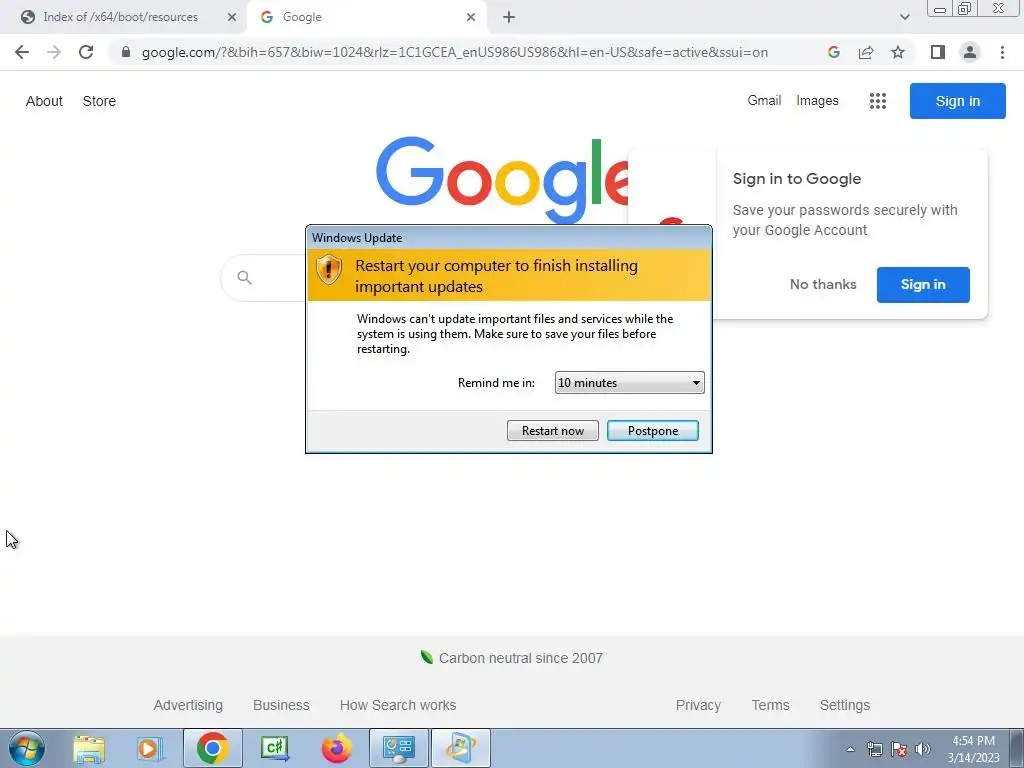Screen dimensions: 1024x768
Task: Open Gmail link
Action: [x=764, y=101]
